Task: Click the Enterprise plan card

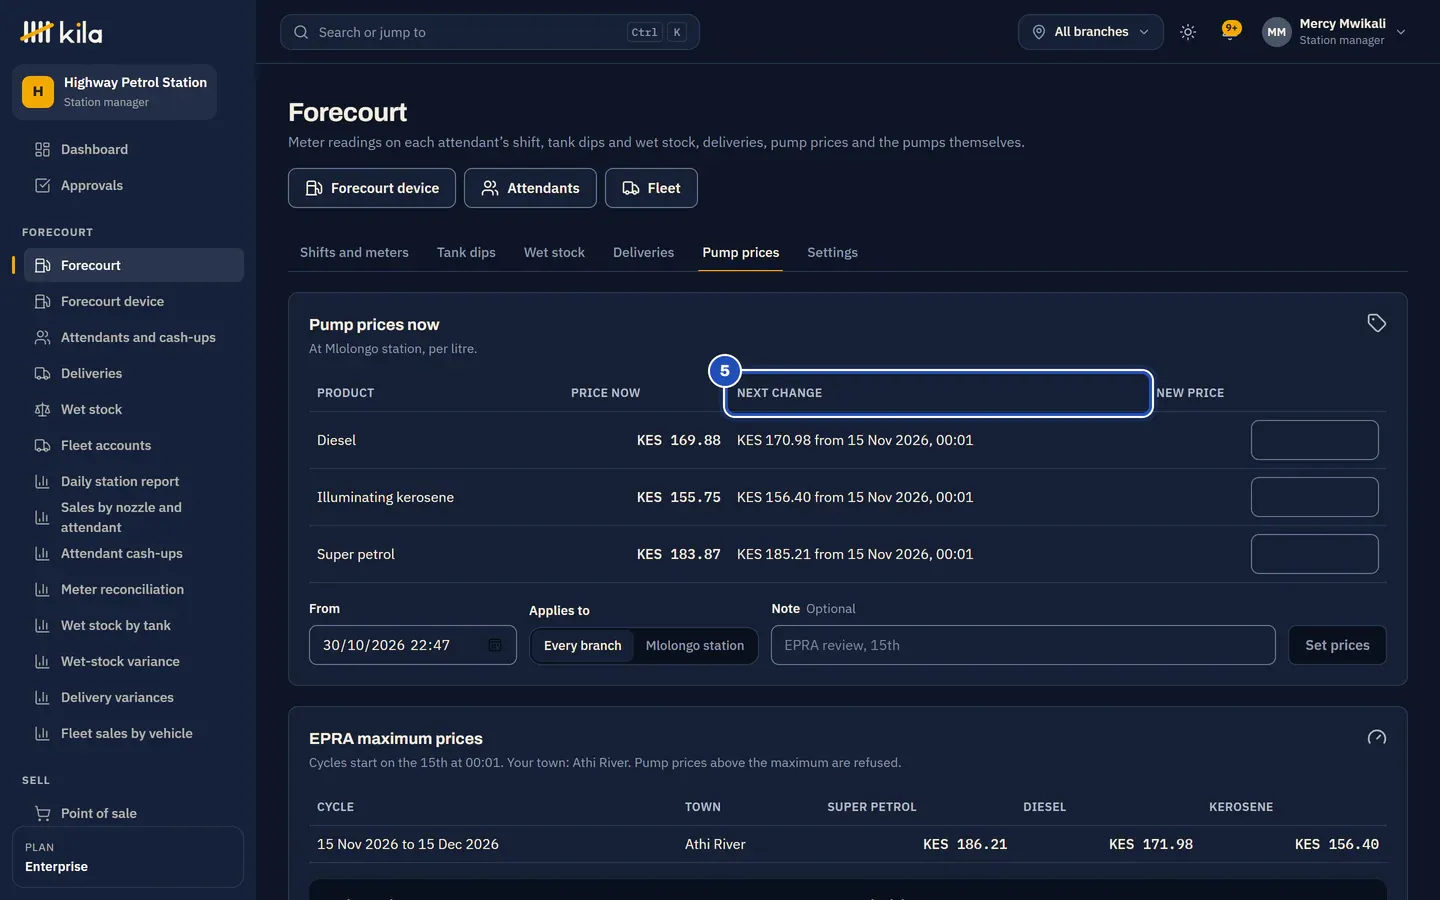Action: pos(128,857)
